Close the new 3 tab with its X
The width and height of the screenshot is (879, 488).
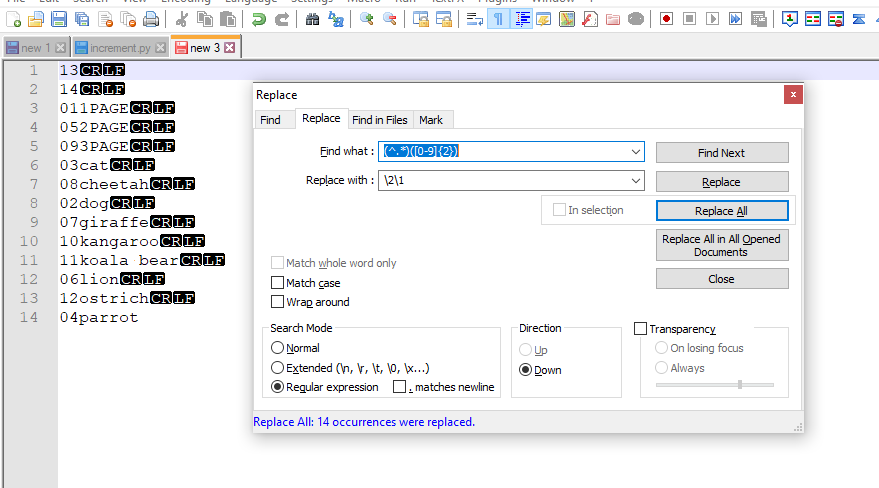point(229,48)
